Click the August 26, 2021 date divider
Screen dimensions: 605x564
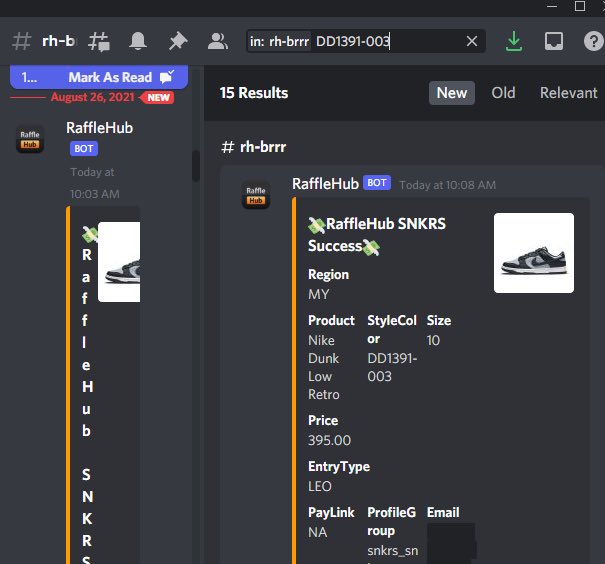point(93,97)
